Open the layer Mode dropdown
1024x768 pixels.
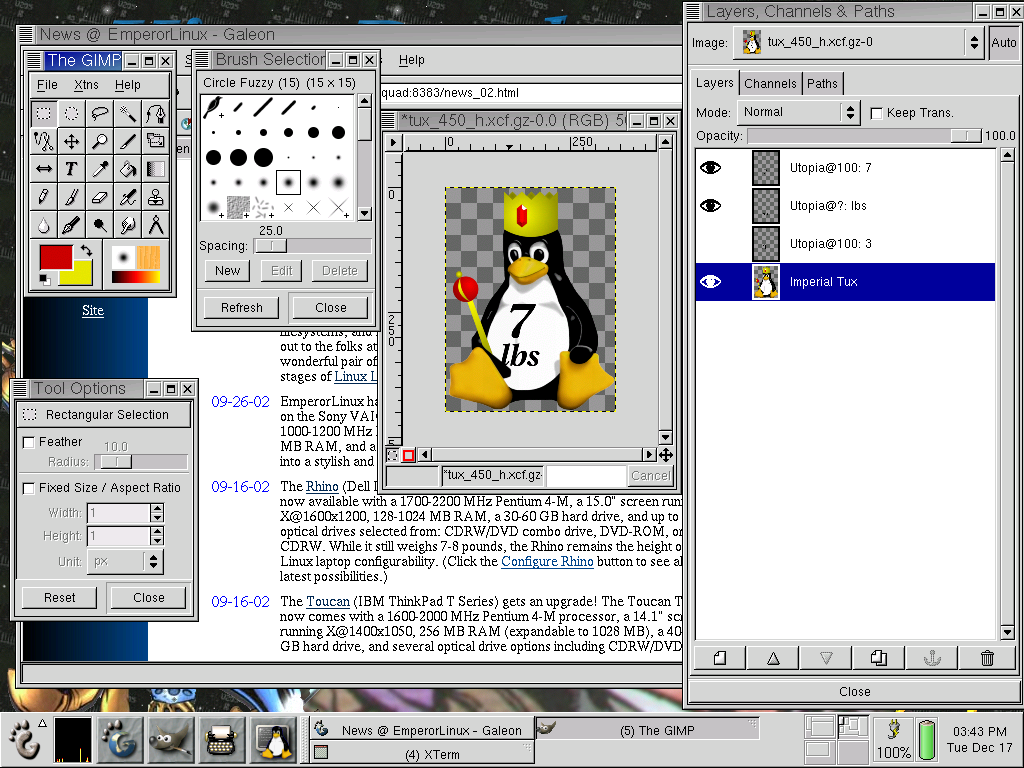point(799,112)
